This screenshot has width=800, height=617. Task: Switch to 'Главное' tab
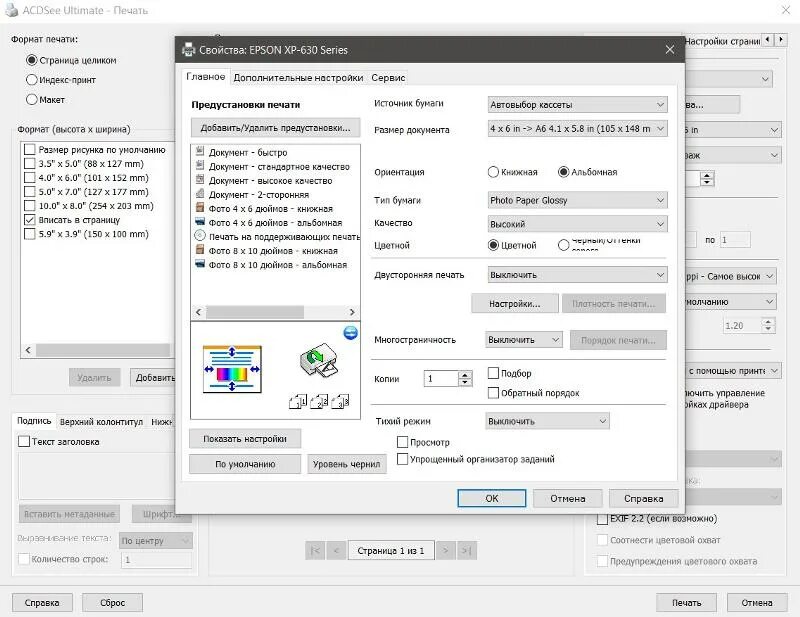206,77
